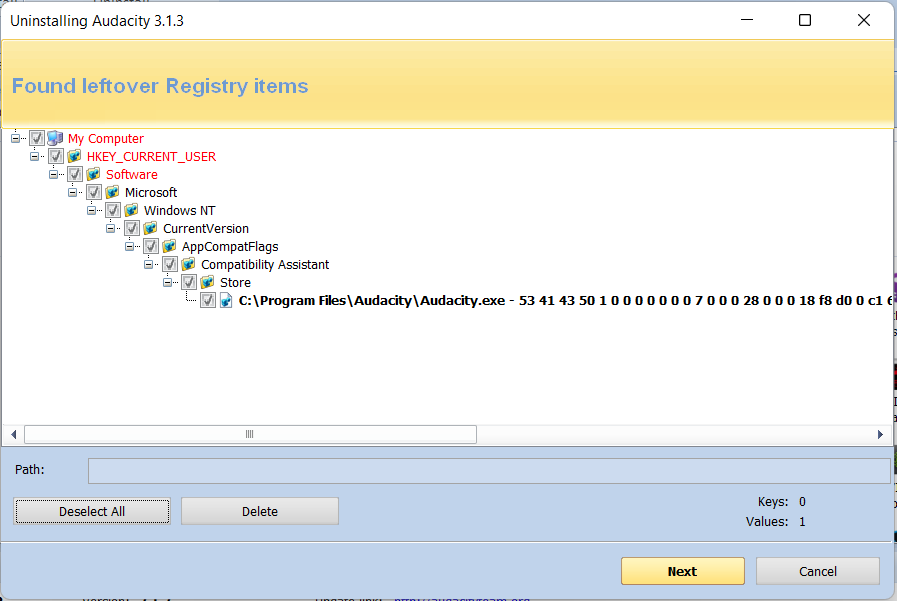Select the AppCompatFlags tree label
This screenshot has width=897, height=601.
tap(230, 246)
